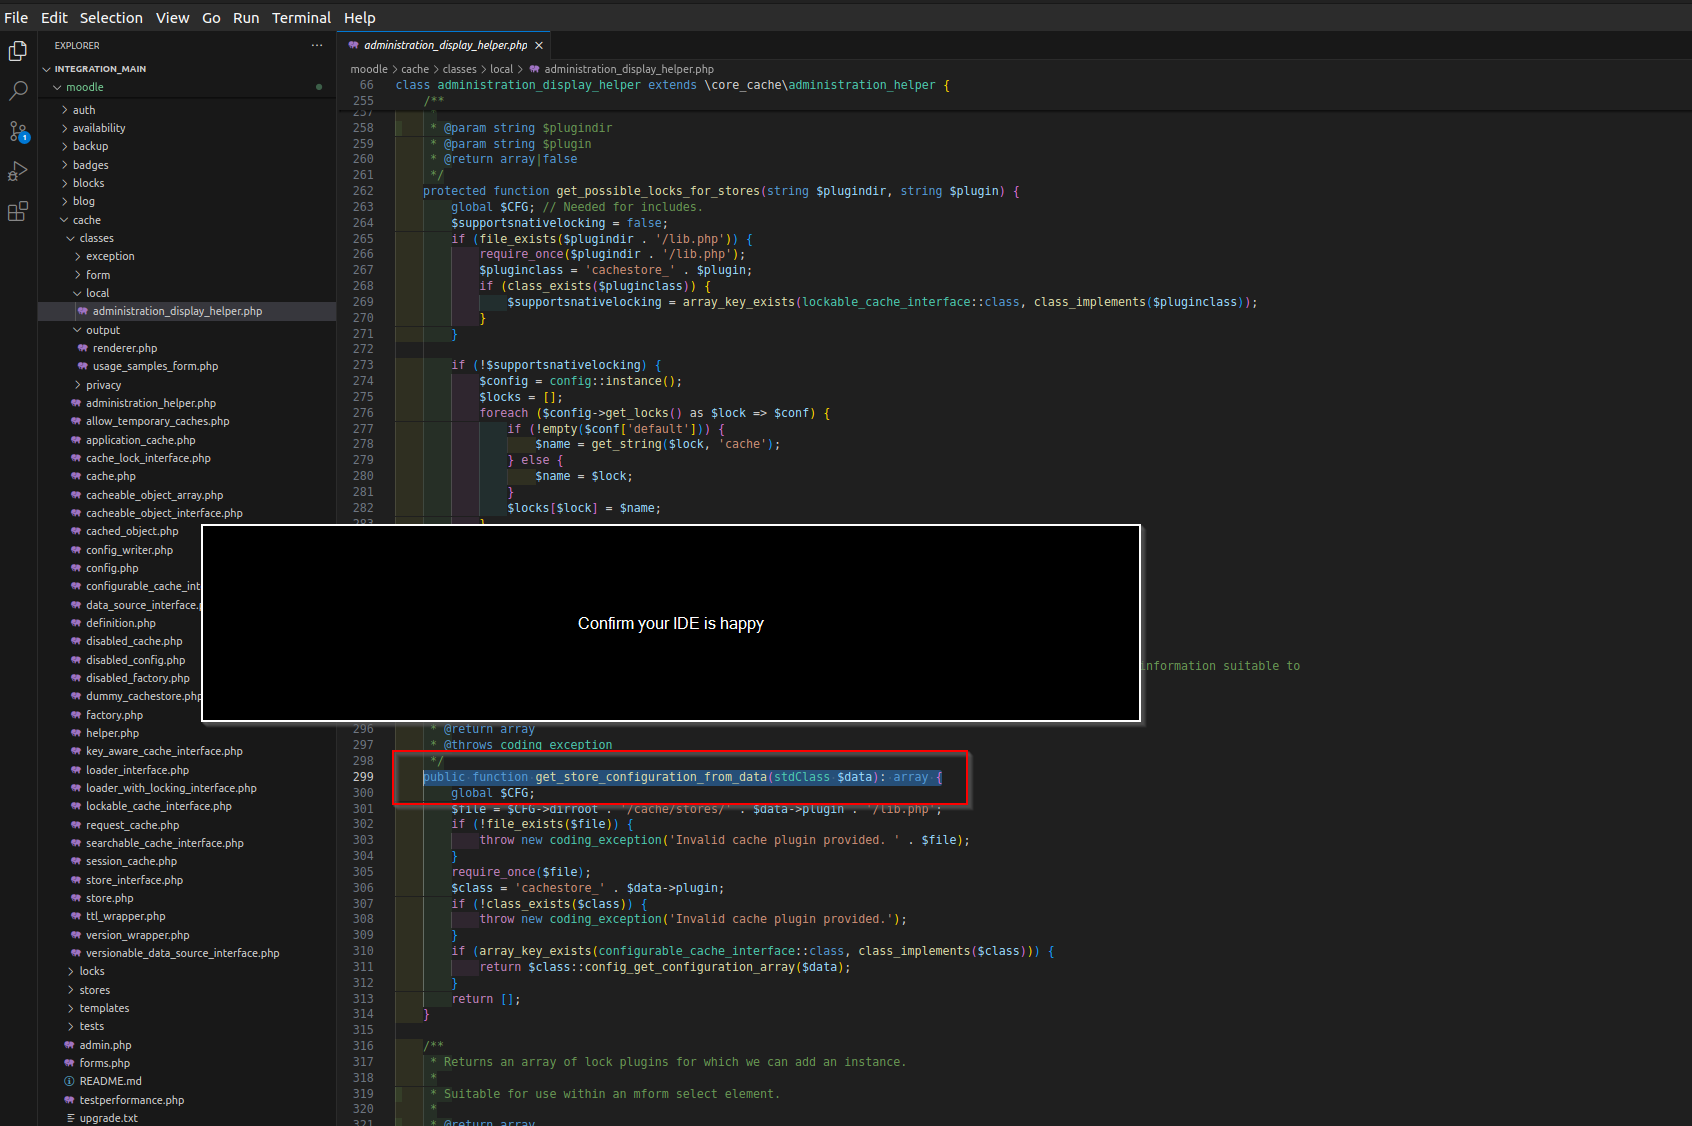Screen dimensions: 1692x1126
Task: Click PHP icon beside helper.php
Action: (x=76, y=733)
